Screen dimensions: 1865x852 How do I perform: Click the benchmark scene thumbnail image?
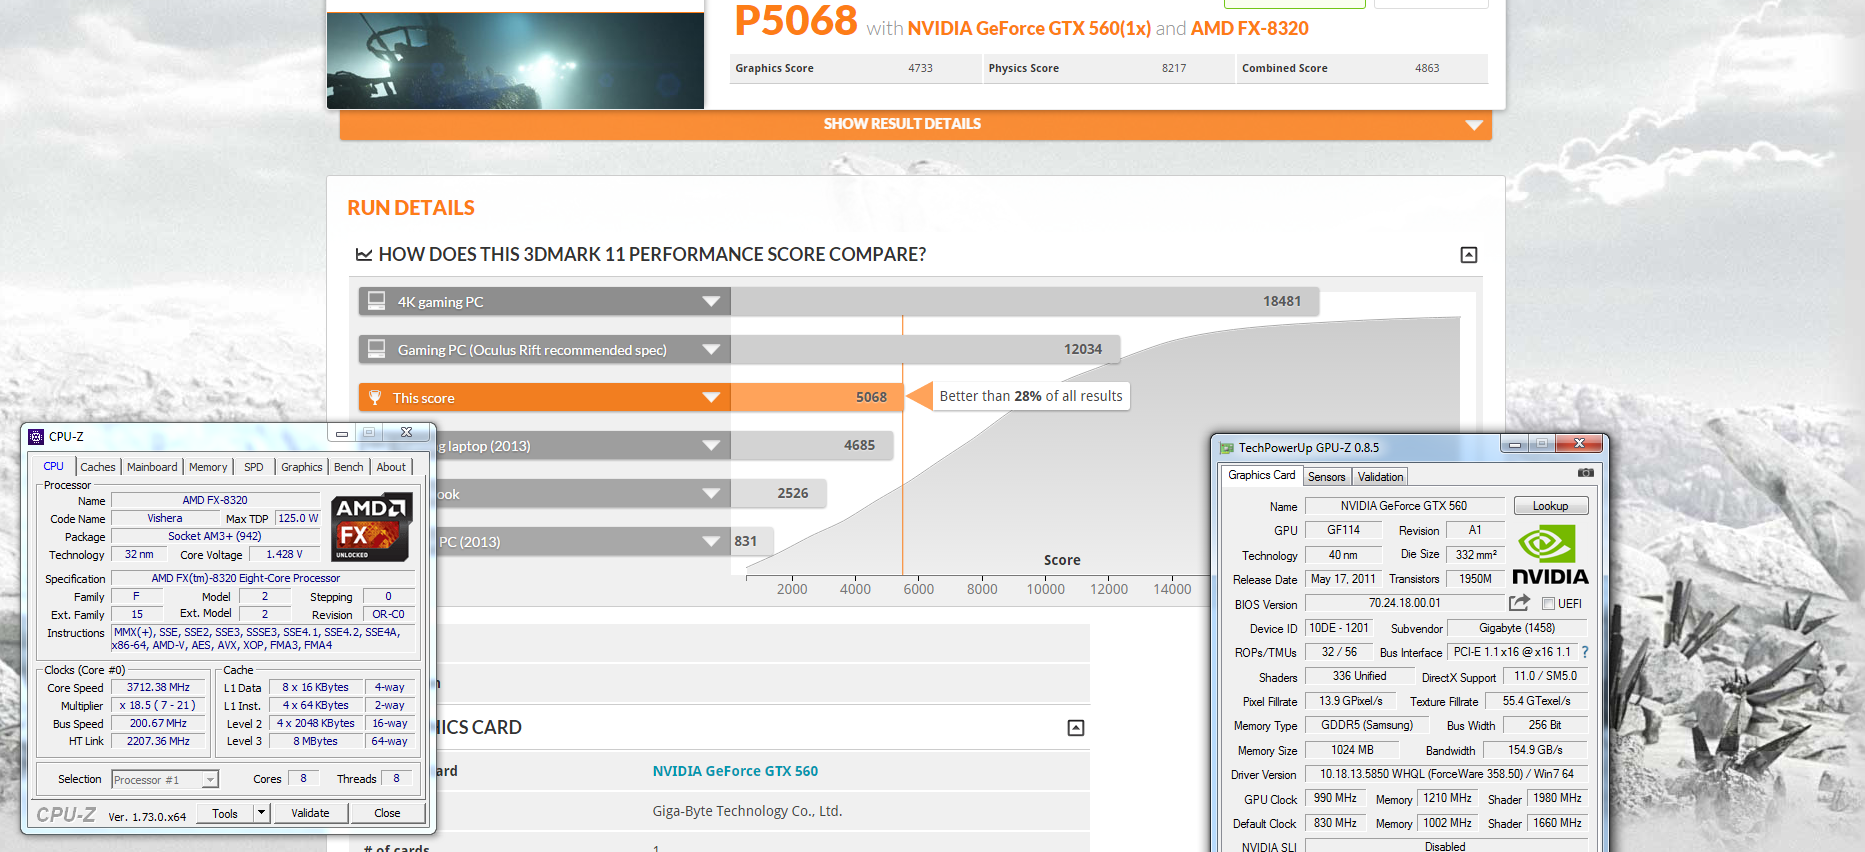(515, 60)
